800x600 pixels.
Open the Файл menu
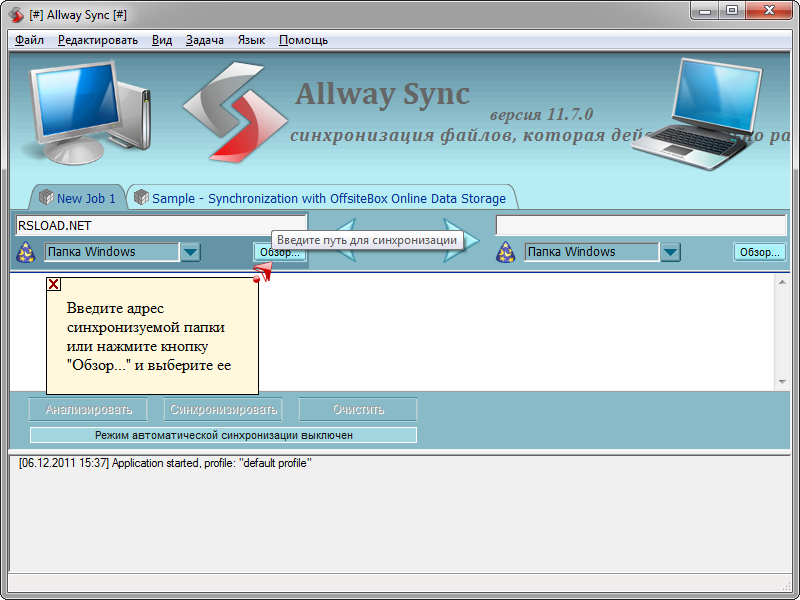pyautogui.click(x=29, y=40)
